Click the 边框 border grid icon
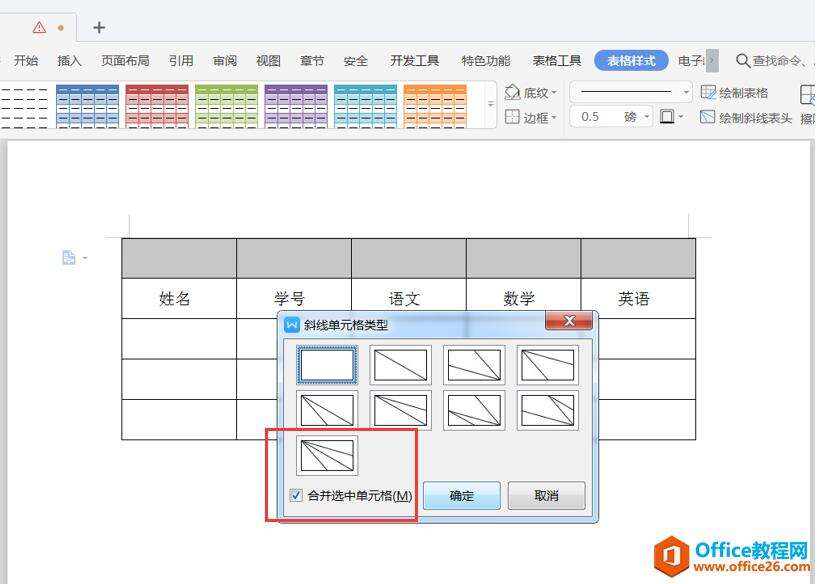 click(x=512, y=117)
